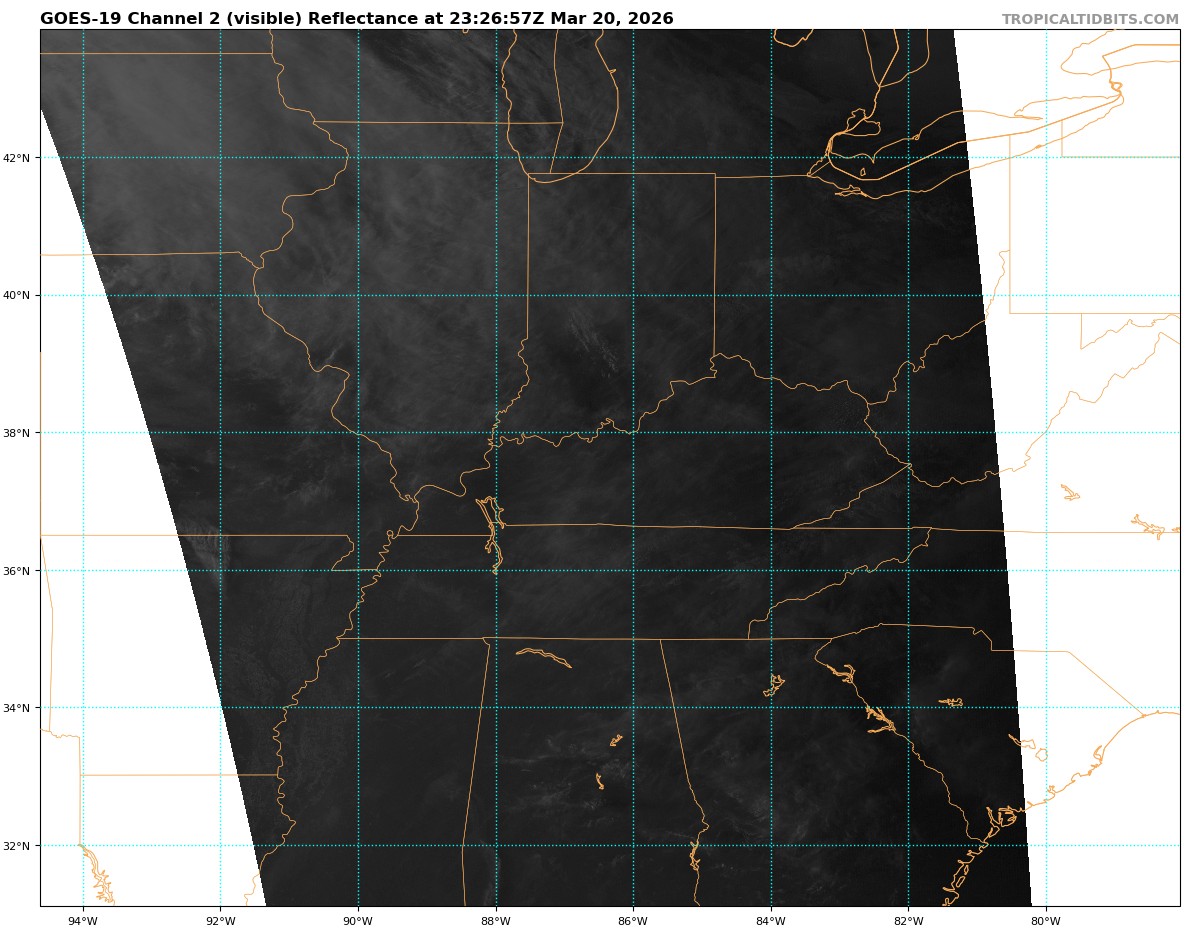The height and width of the screenshot is (929, 1200).
Task: Click the 92°W longitude label
Action: click(x=220, y=920)
